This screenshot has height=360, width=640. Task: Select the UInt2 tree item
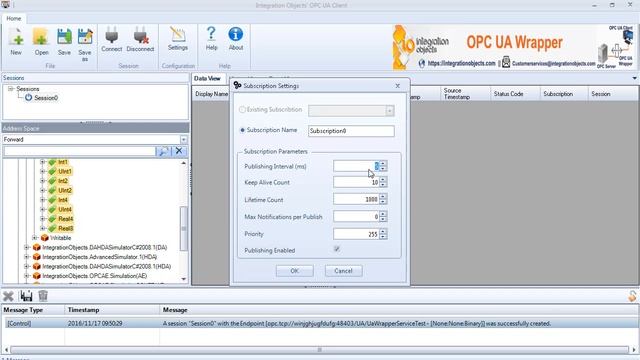[65, 190]
